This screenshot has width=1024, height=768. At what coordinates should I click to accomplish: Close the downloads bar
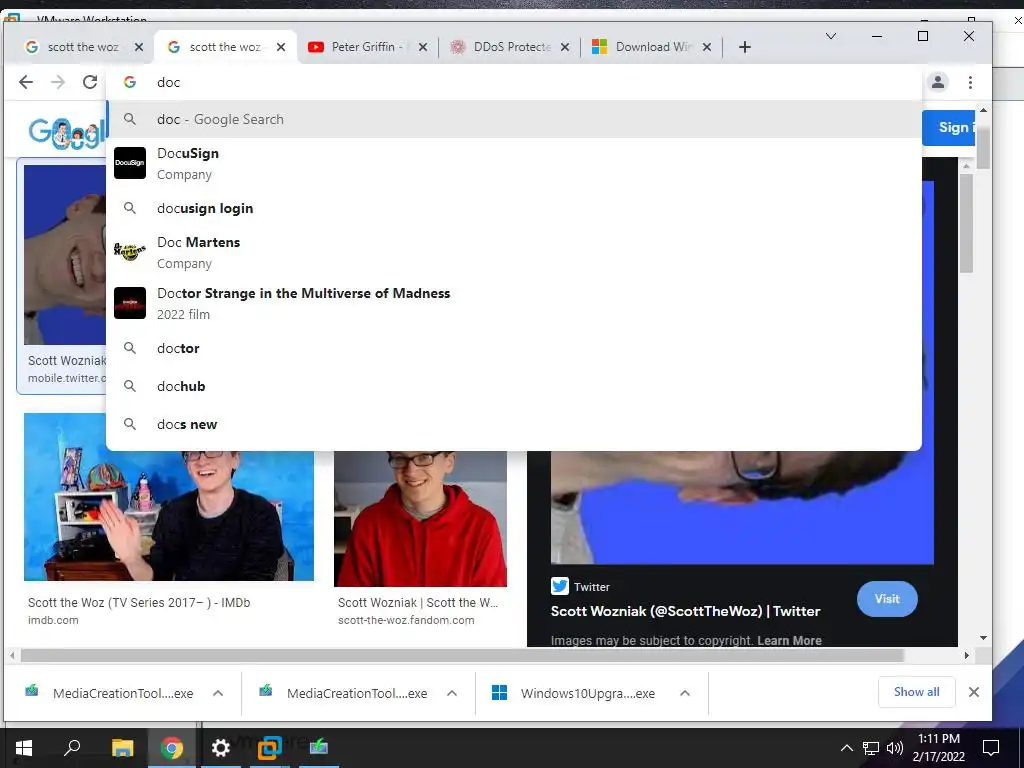[974, 692]
